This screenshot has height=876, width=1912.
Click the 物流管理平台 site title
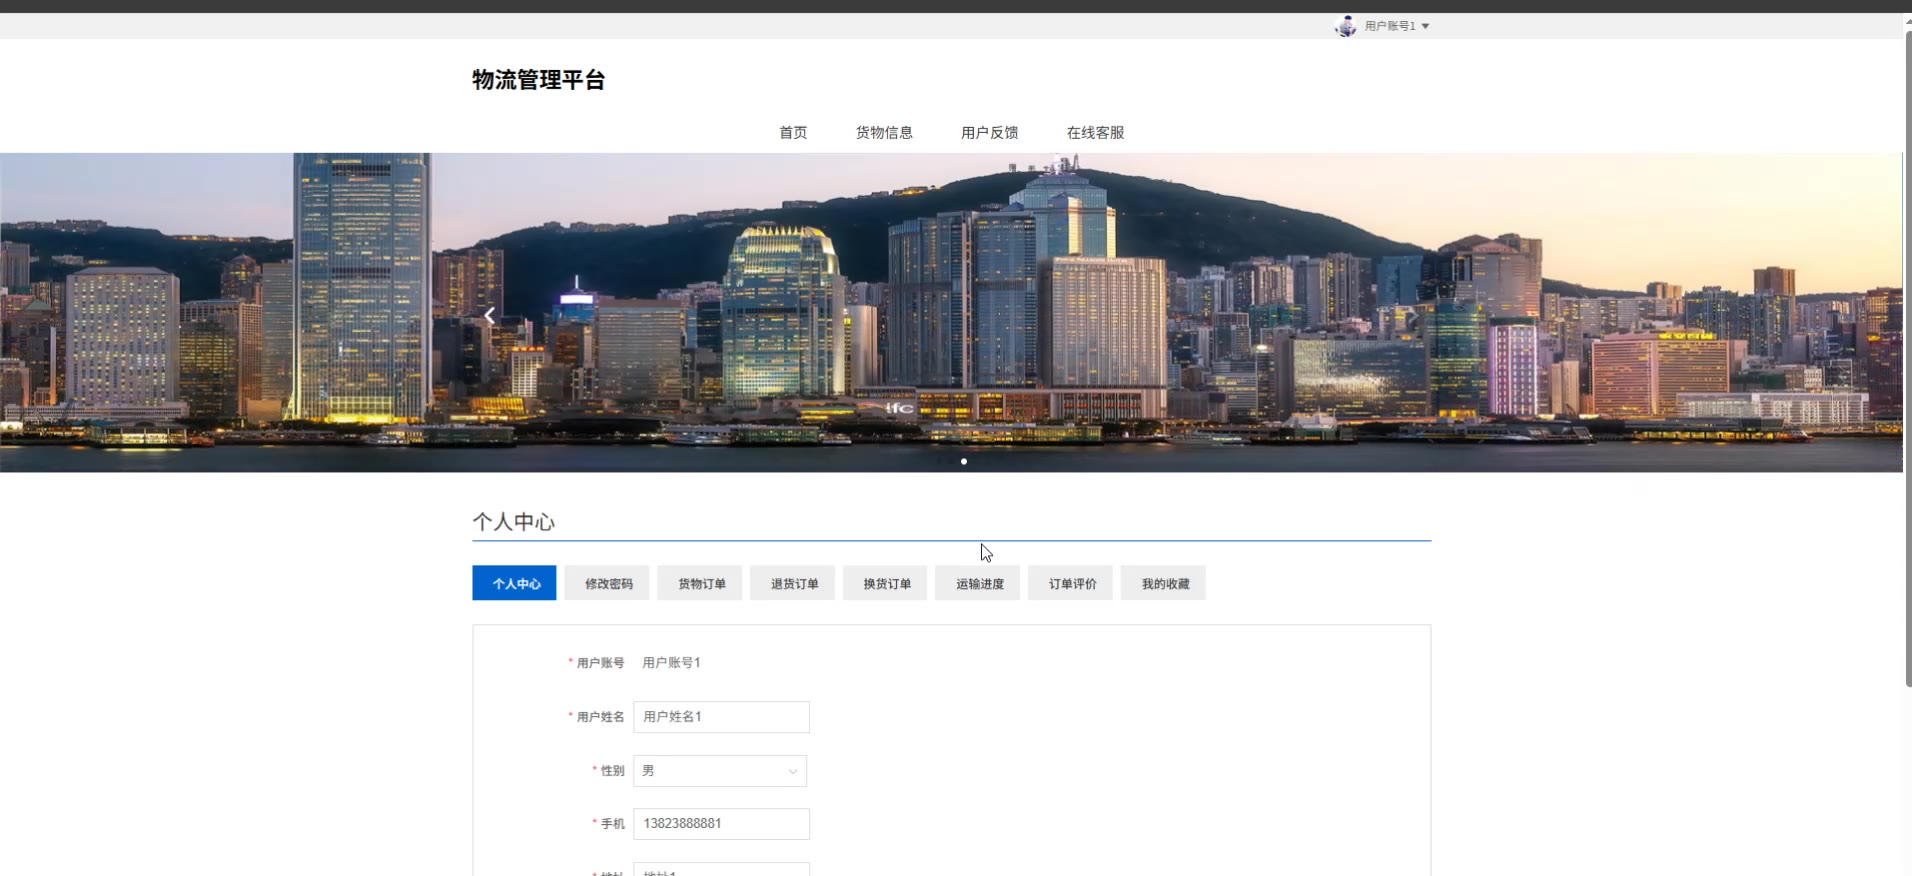coord(538,80)
